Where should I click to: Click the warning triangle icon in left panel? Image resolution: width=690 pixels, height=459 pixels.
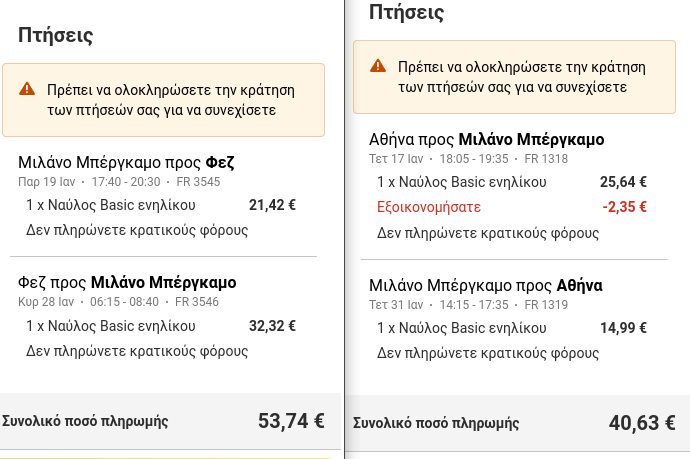coord(27,89)
